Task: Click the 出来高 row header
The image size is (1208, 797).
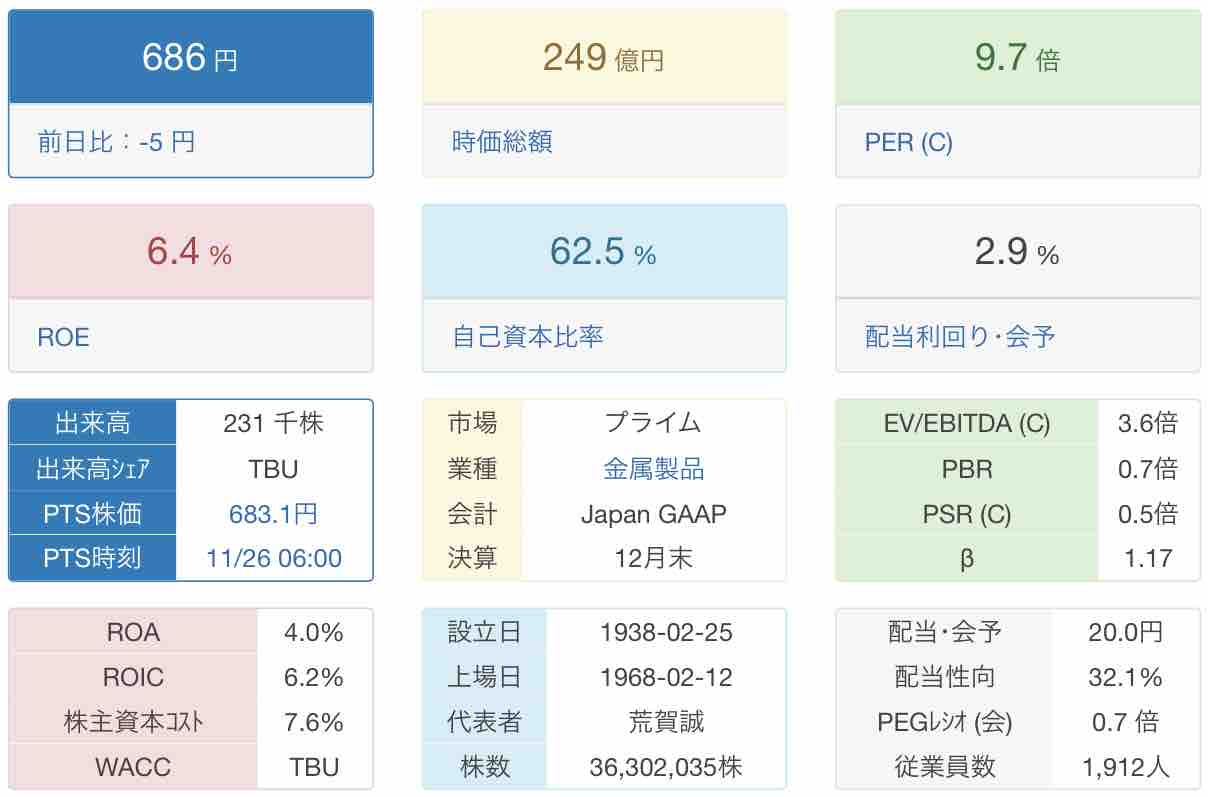Action: click(93, 424)
